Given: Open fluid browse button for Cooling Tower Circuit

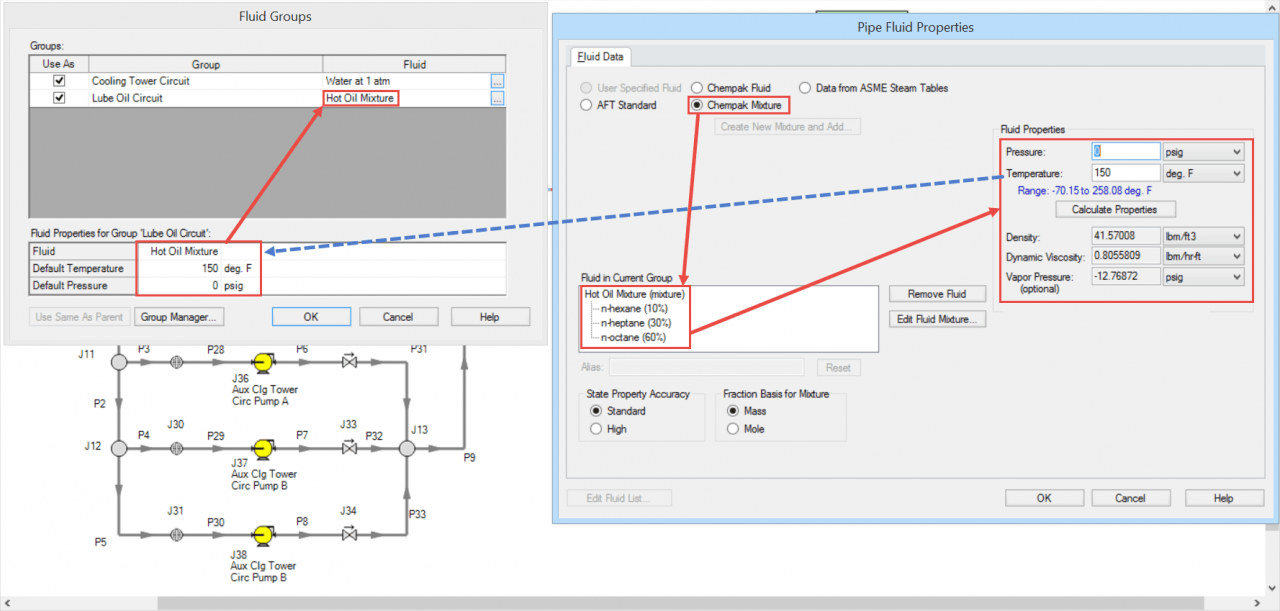Looking at the screenshot, I should coord(497,80).
